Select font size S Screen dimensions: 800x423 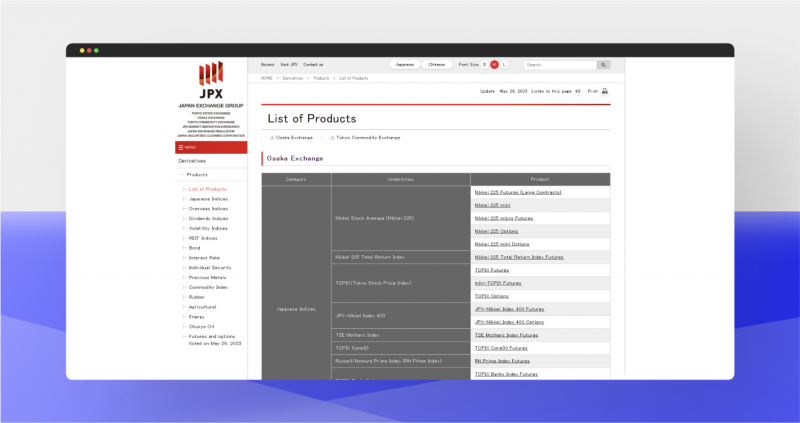pos(485,65)
